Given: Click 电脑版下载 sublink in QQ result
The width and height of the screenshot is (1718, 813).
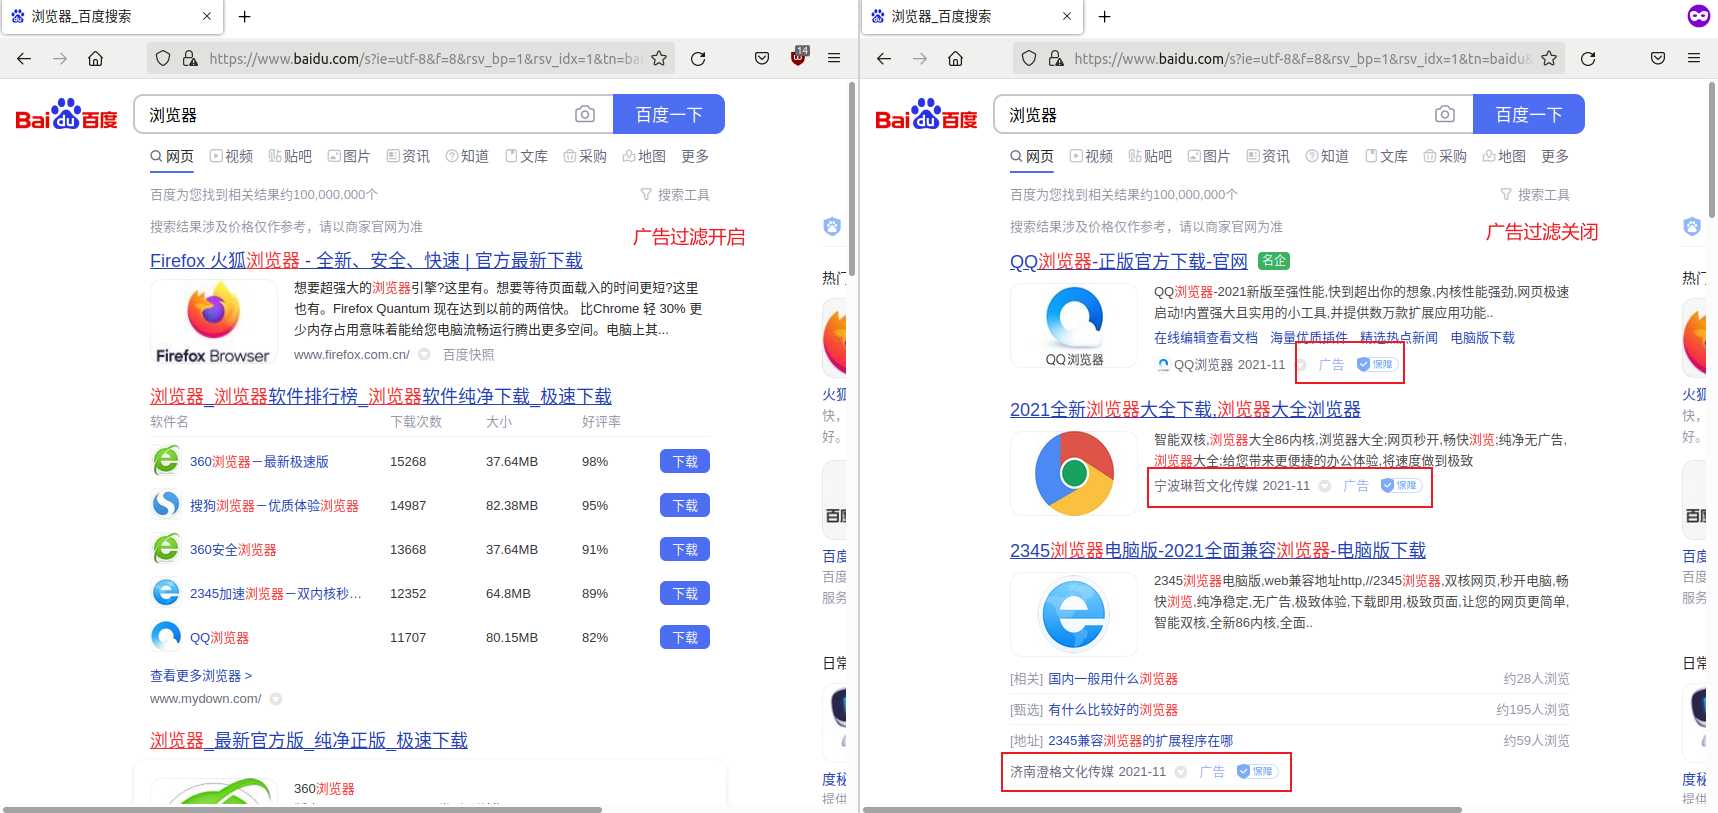Looking at the screenshot, I should tap(1482, 337).
